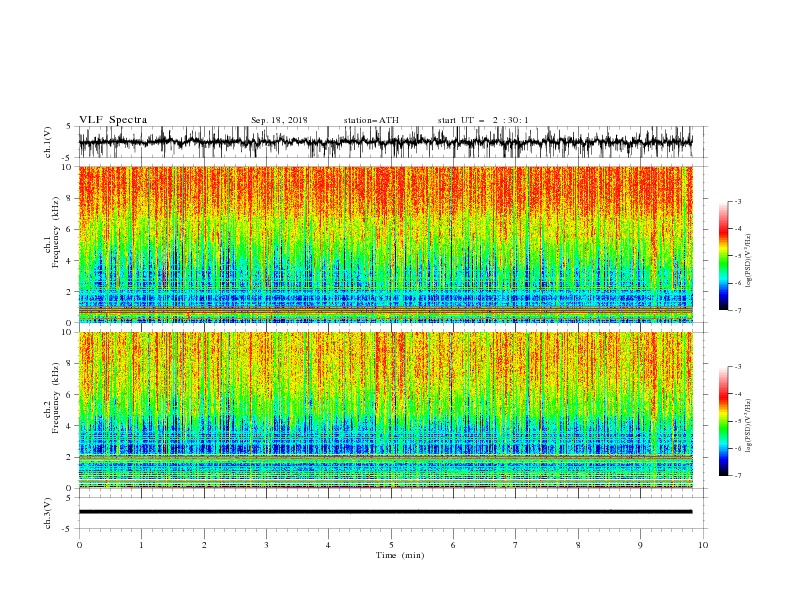Click the "VLF Spectra" plot title

tap(113, 120)
